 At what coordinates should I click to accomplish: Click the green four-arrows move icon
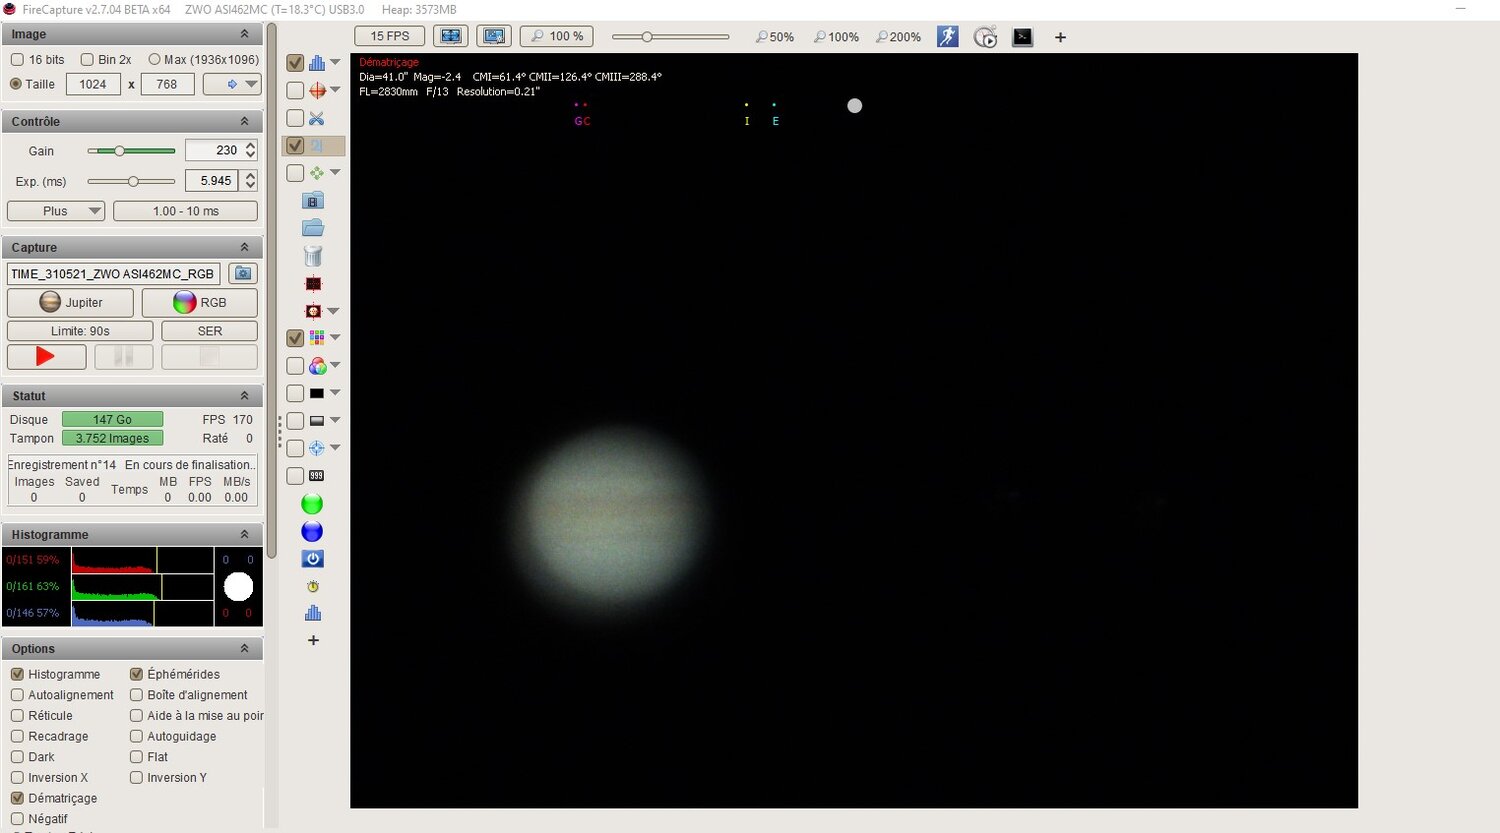(x=317, y=173)
